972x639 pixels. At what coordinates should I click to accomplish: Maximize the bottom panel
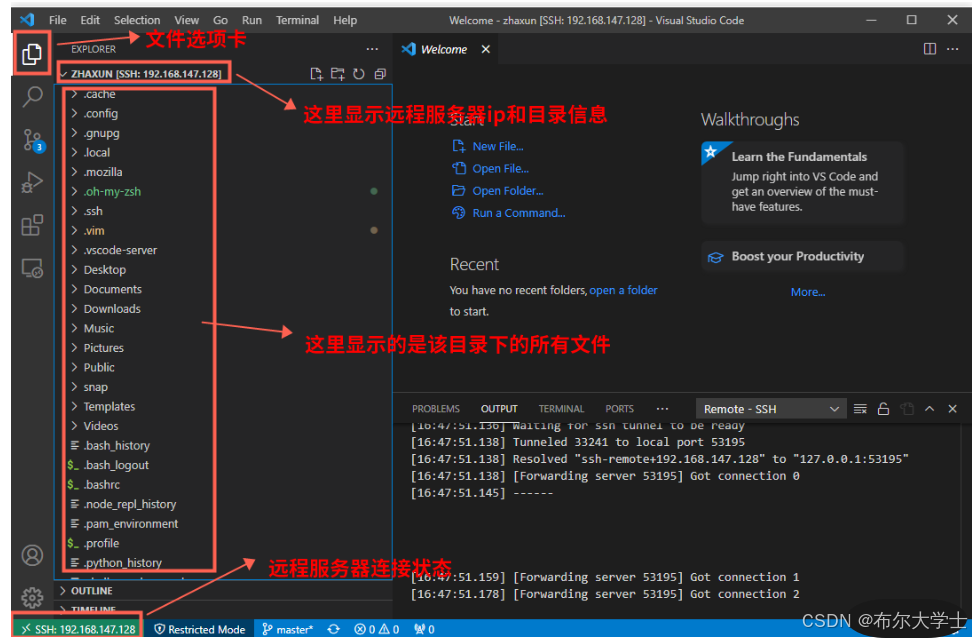929,408
